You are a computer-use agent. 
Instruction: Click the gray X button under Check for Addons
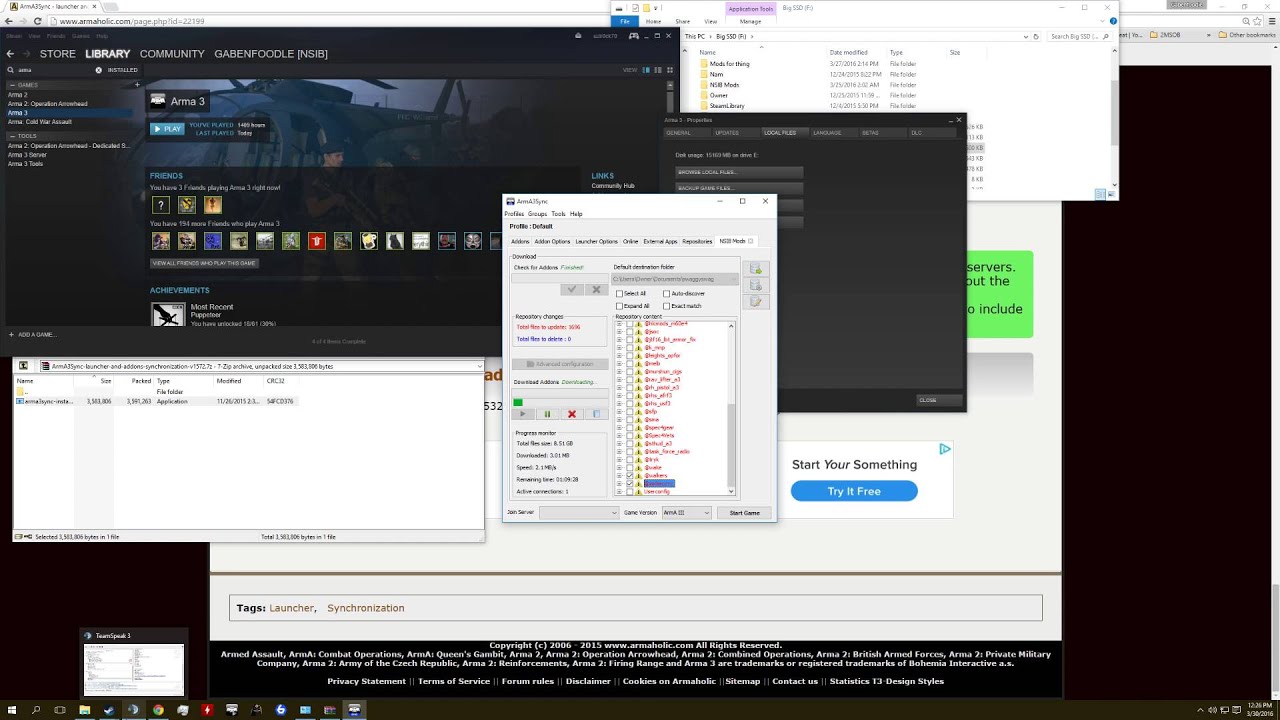[x=596, y=290]
